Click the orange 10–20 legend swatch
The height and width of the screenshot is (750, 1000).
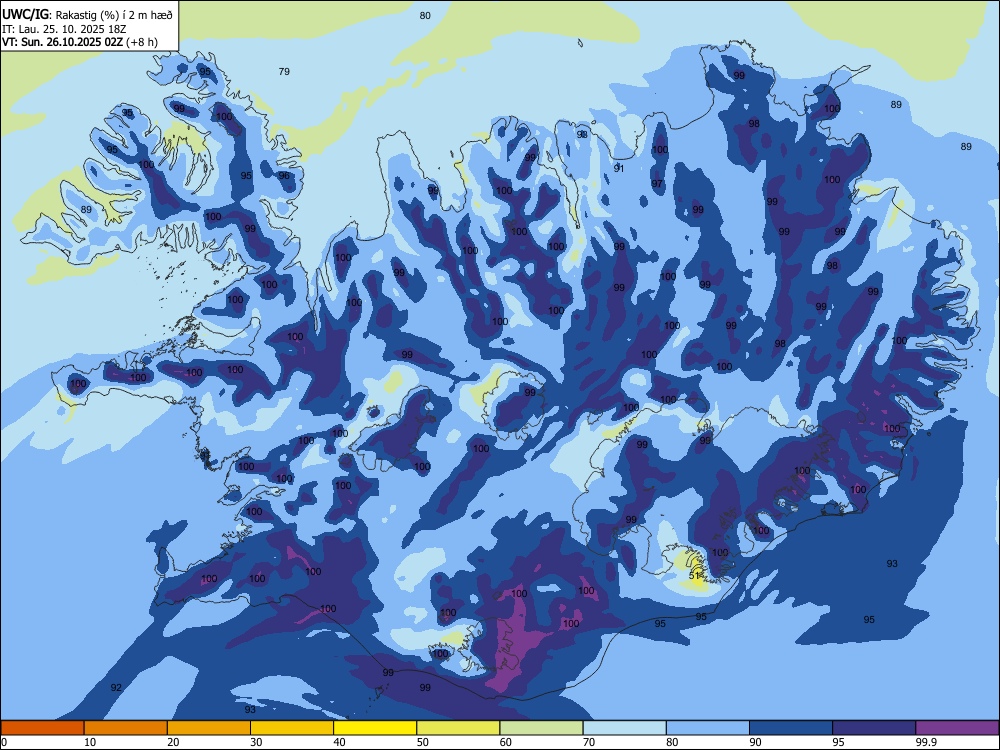126,728
